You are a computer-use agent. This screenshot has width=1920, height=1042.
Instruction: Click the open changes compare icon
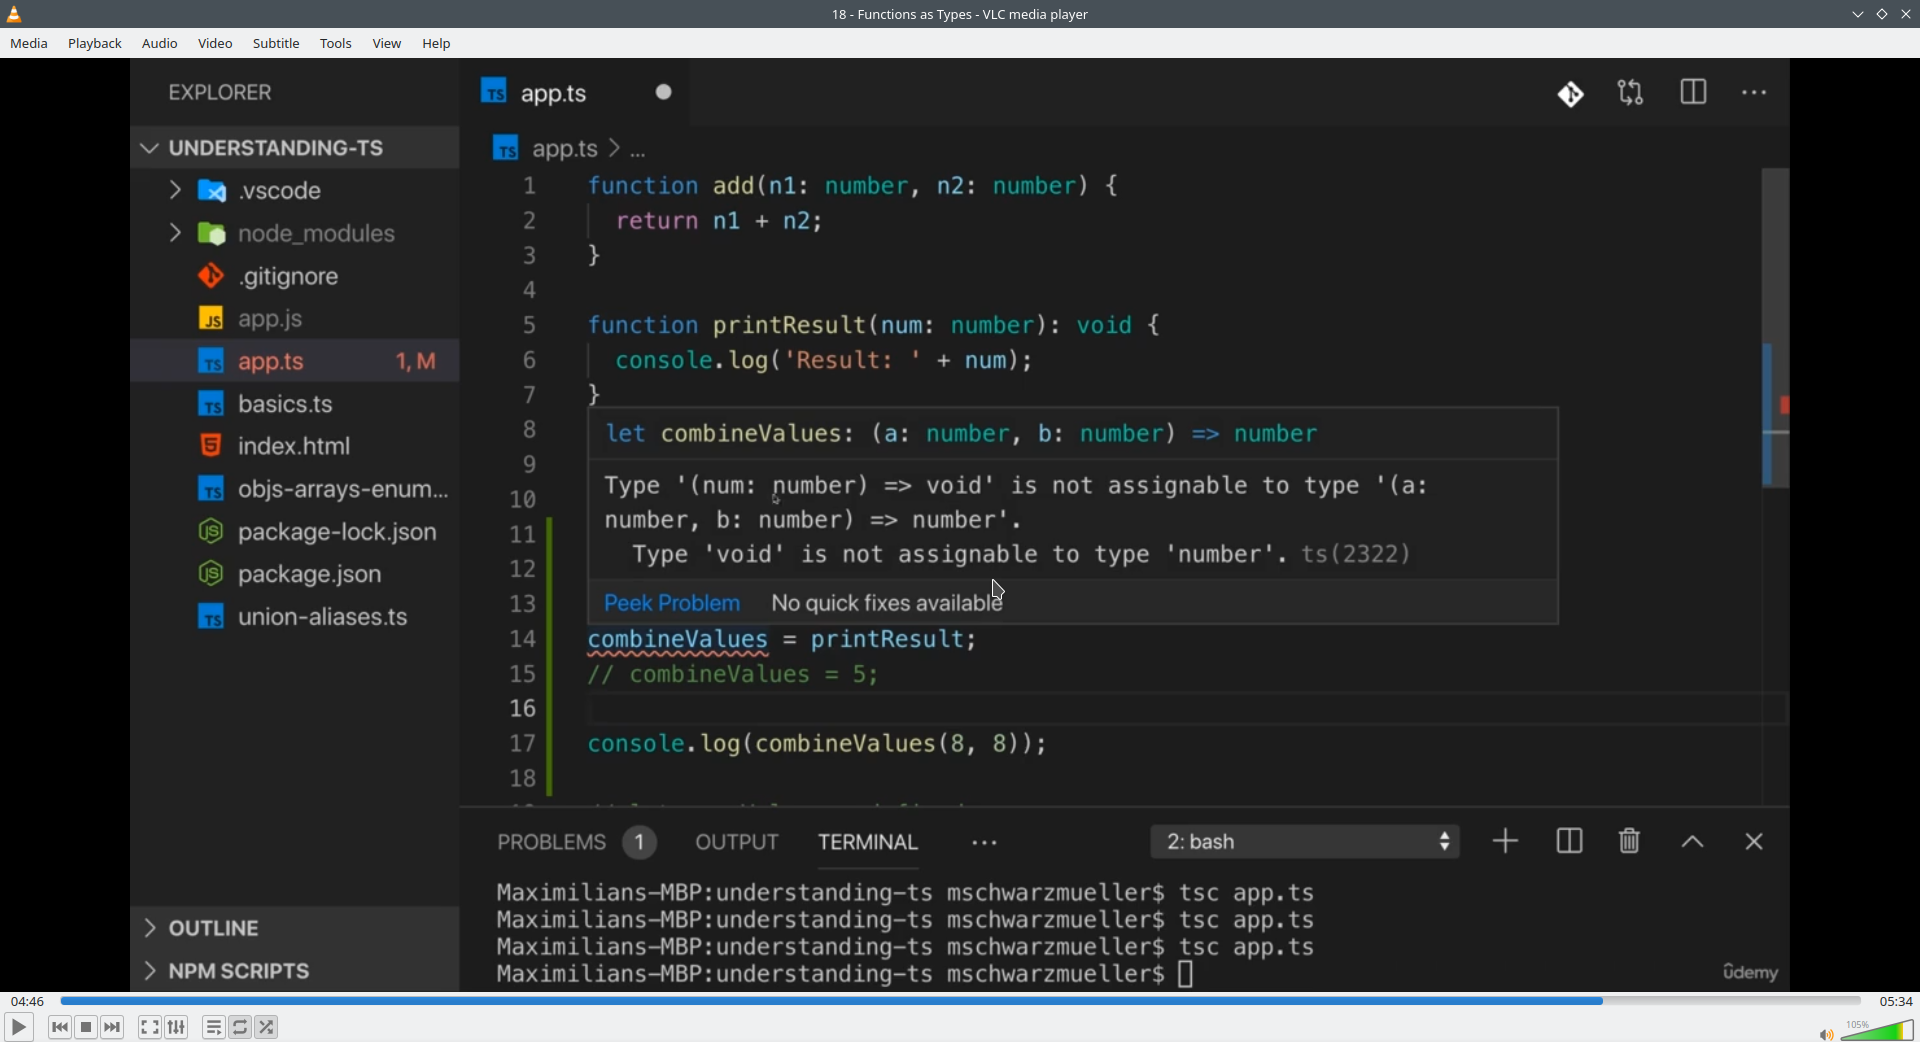(1631, 93)
